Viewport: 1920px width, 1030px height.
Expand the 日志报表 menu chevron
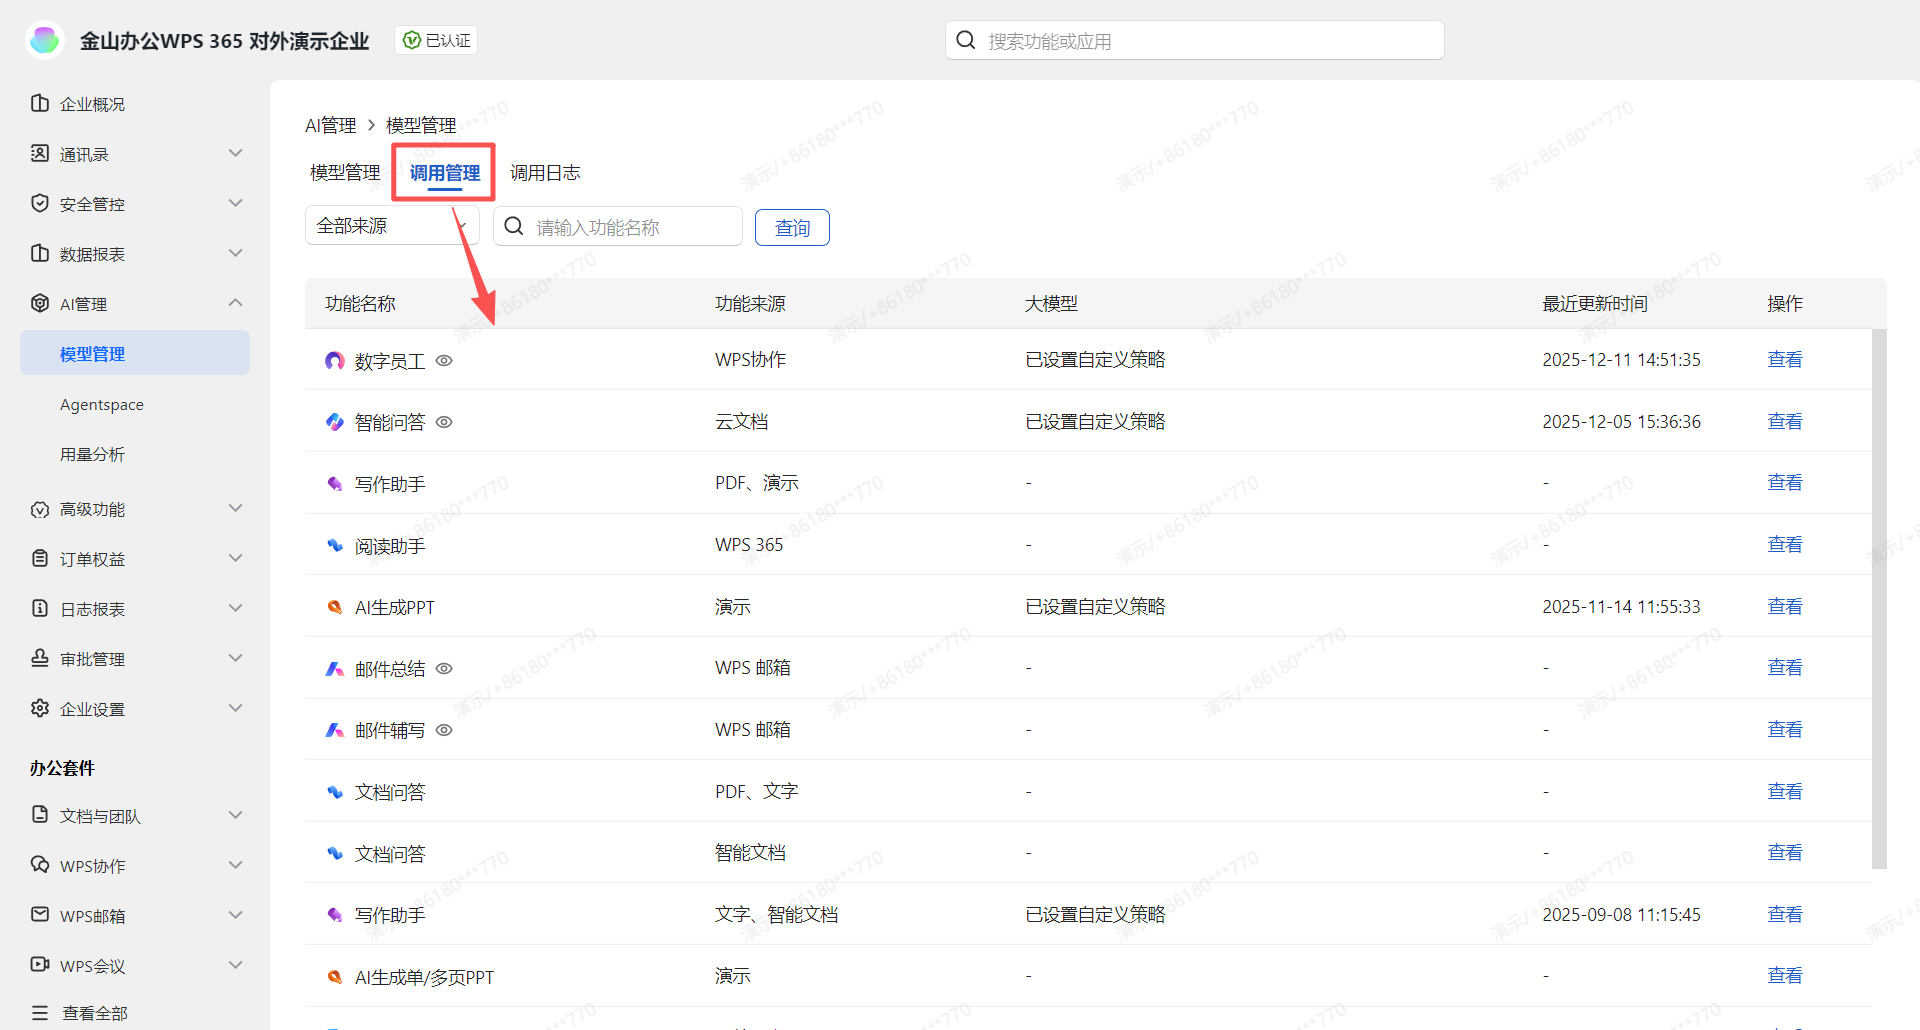point(236,608)
